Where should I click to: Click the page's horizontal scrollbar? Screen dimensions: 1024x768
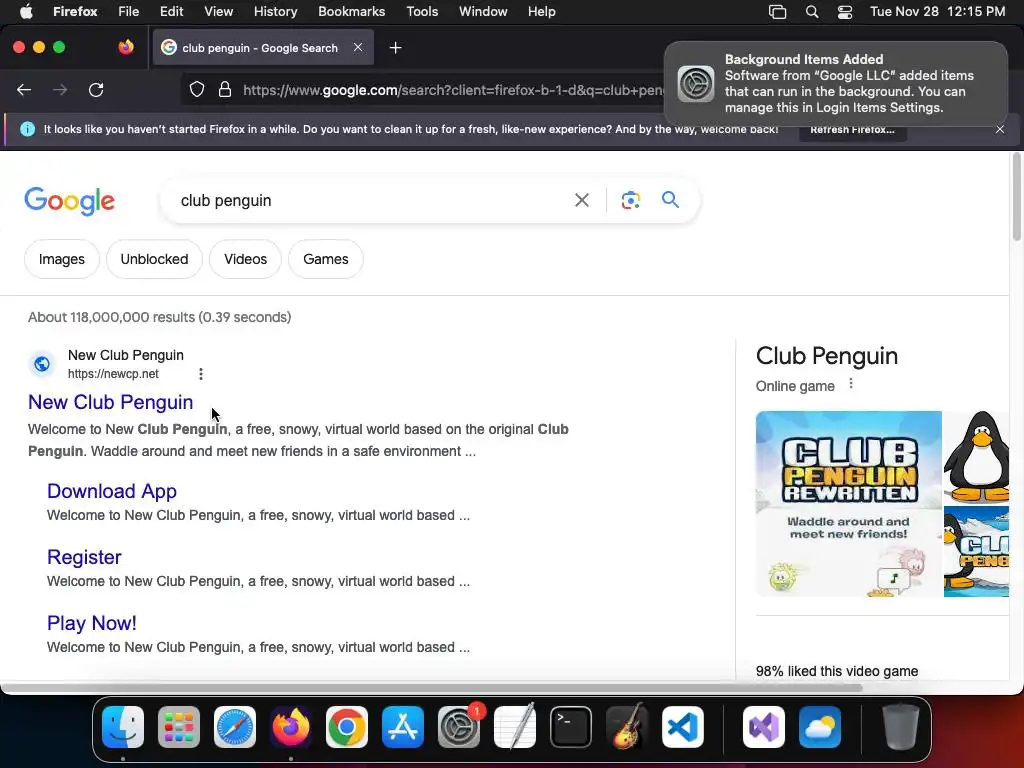point(431,688)
